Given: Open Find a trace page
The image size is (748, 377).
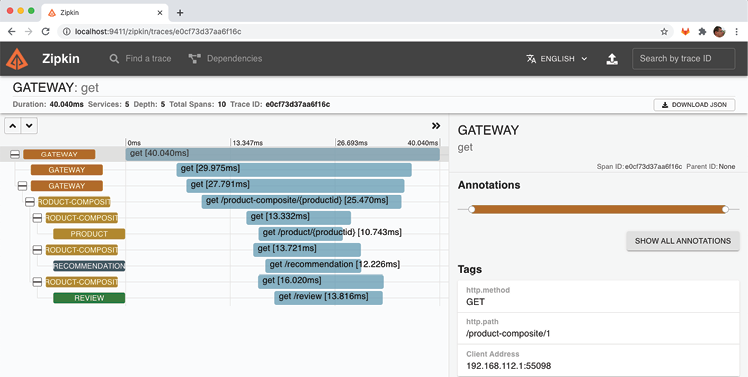Looking at the screenshot, I should click(140, 59).
